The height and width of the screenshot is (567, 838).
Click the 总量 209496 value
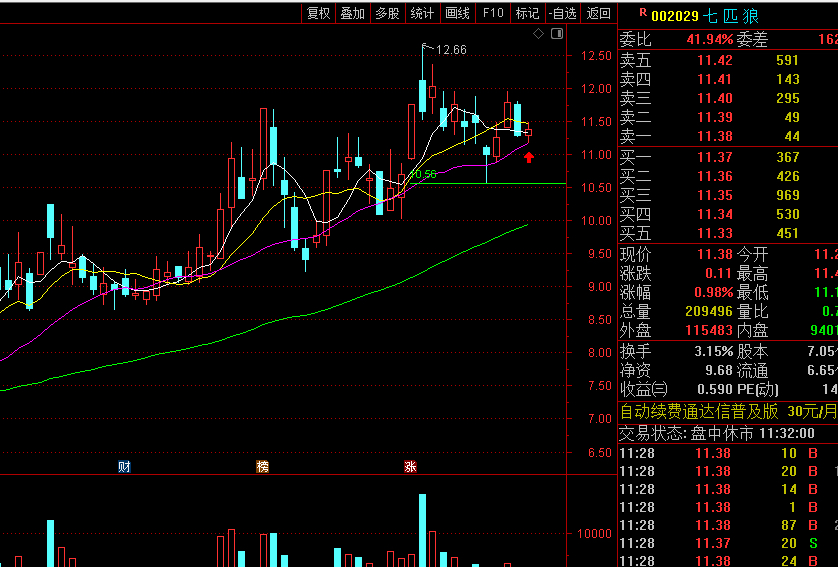point(709,312)
